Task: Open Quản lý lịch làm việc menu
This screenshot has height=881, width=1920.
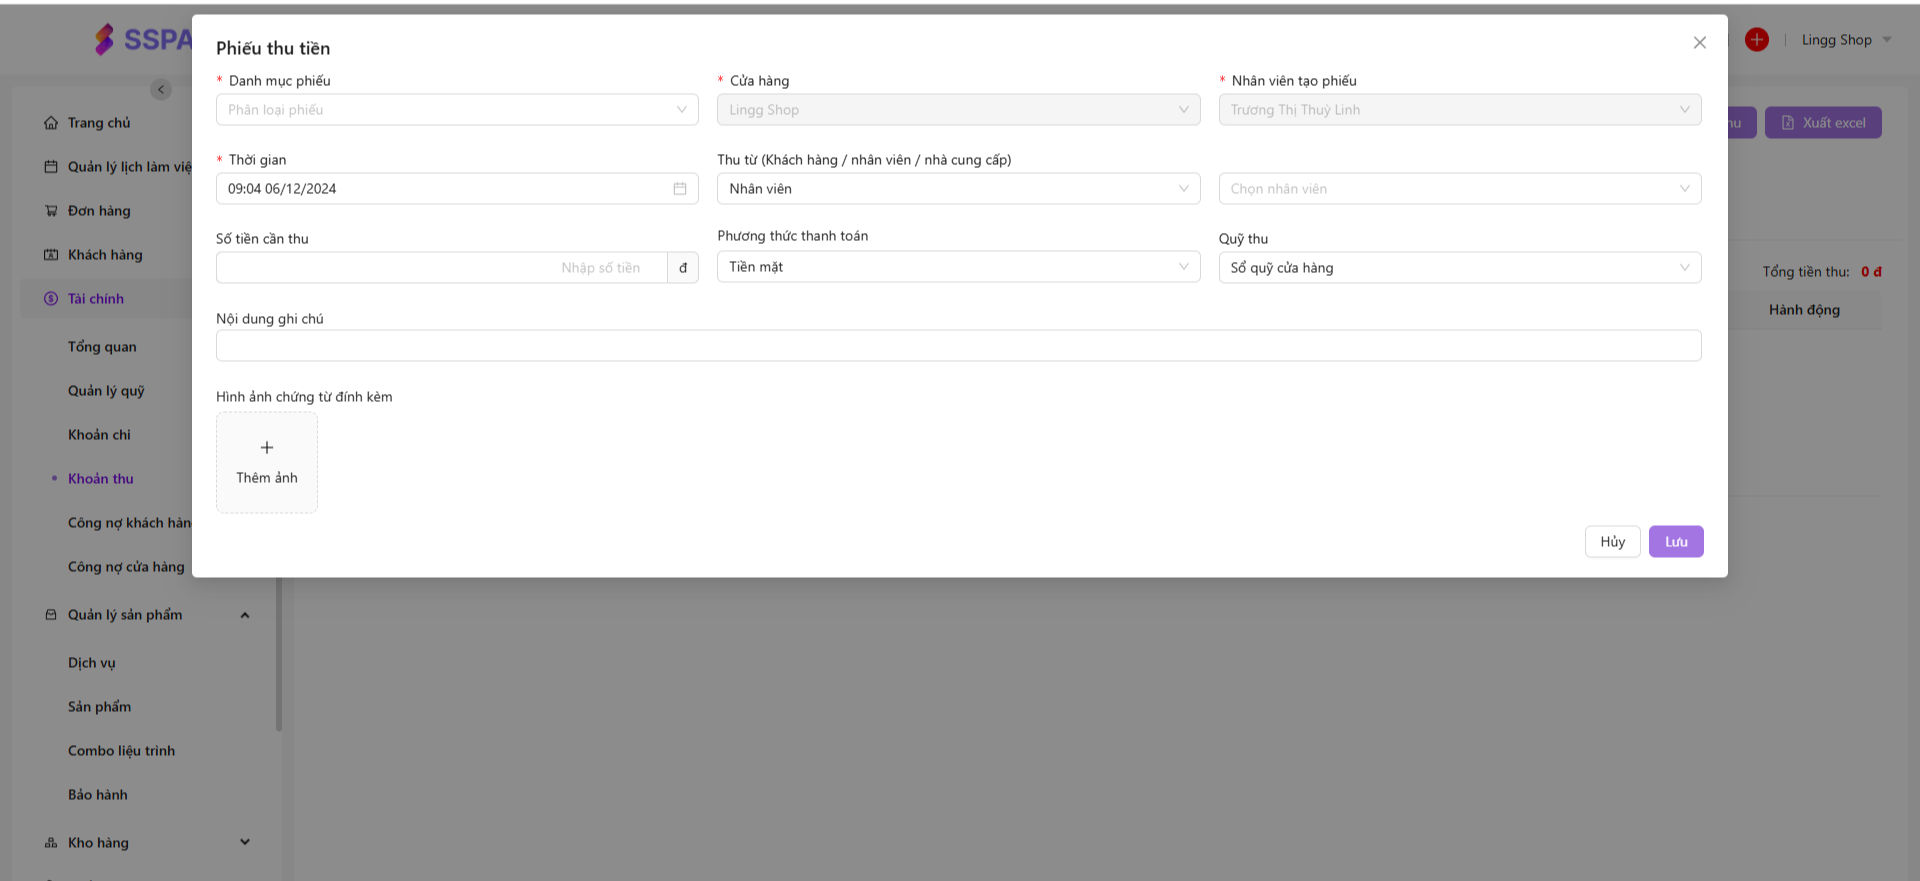Action: click(129, 167)
